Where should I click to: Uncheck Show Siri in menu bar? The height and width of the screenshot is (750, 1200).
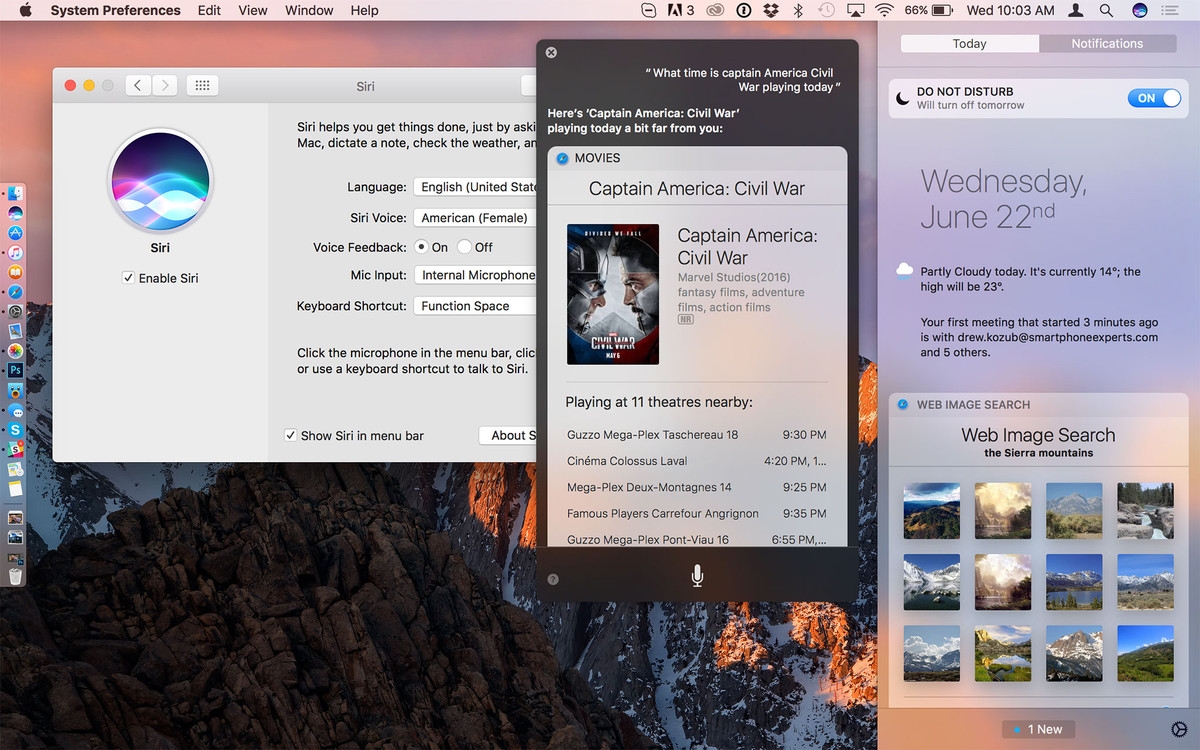290,435
